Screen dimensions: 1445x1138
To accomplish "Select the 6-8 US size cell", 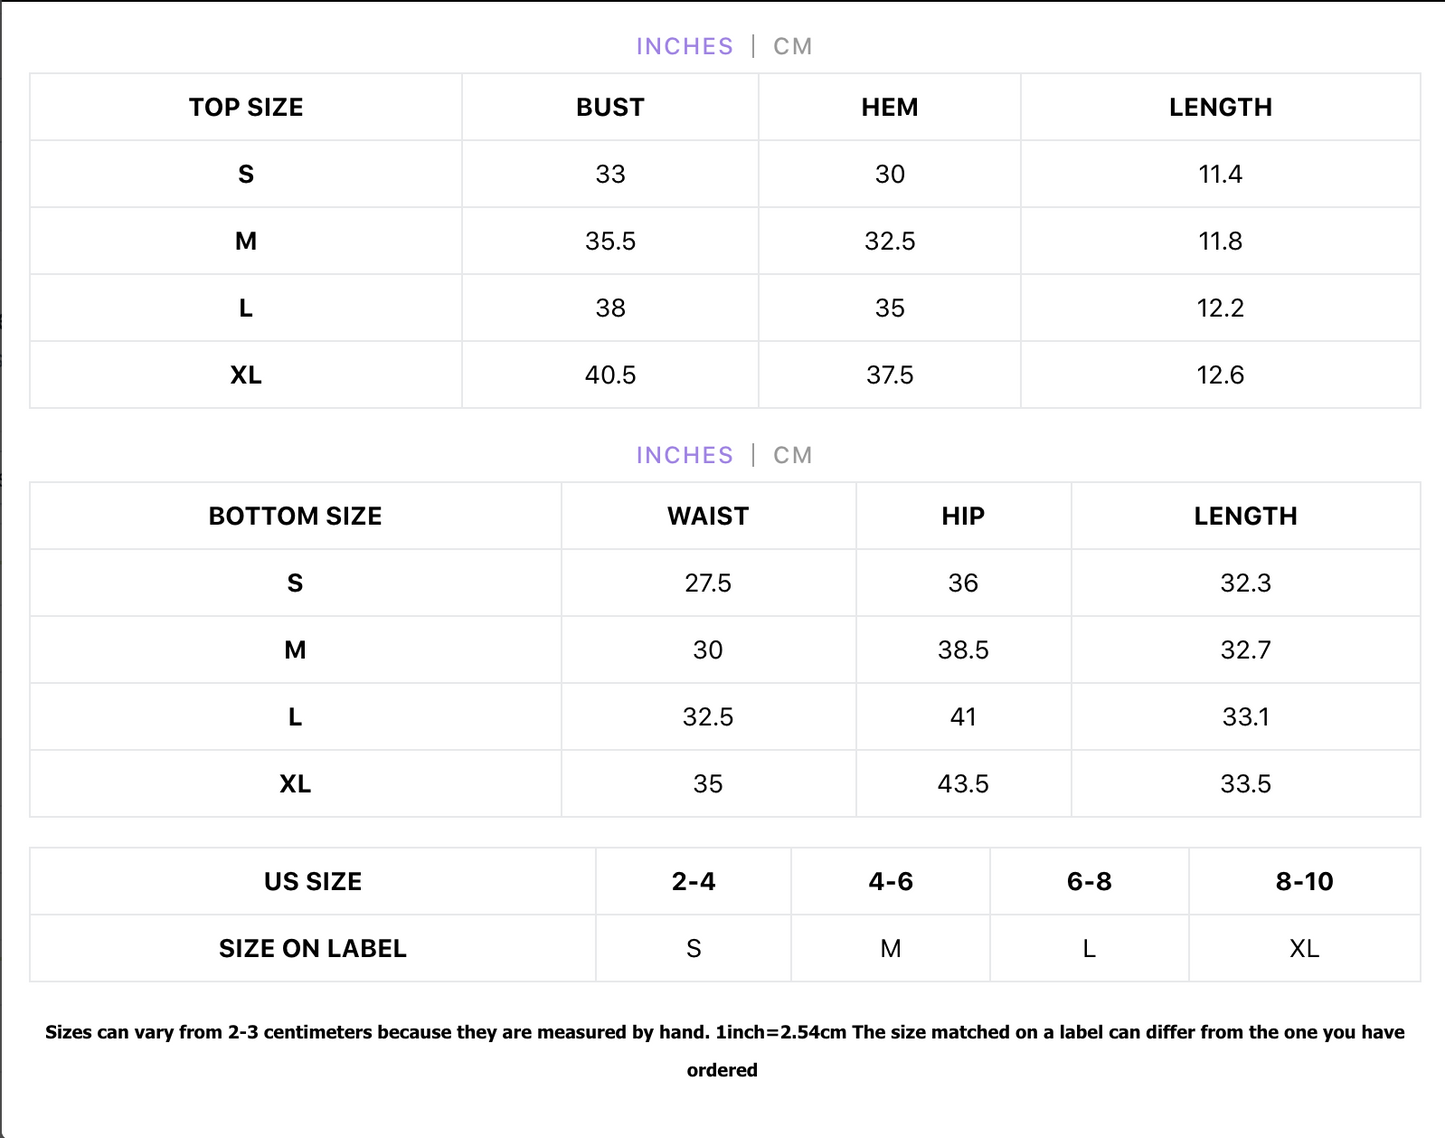I will [1089, 882].
